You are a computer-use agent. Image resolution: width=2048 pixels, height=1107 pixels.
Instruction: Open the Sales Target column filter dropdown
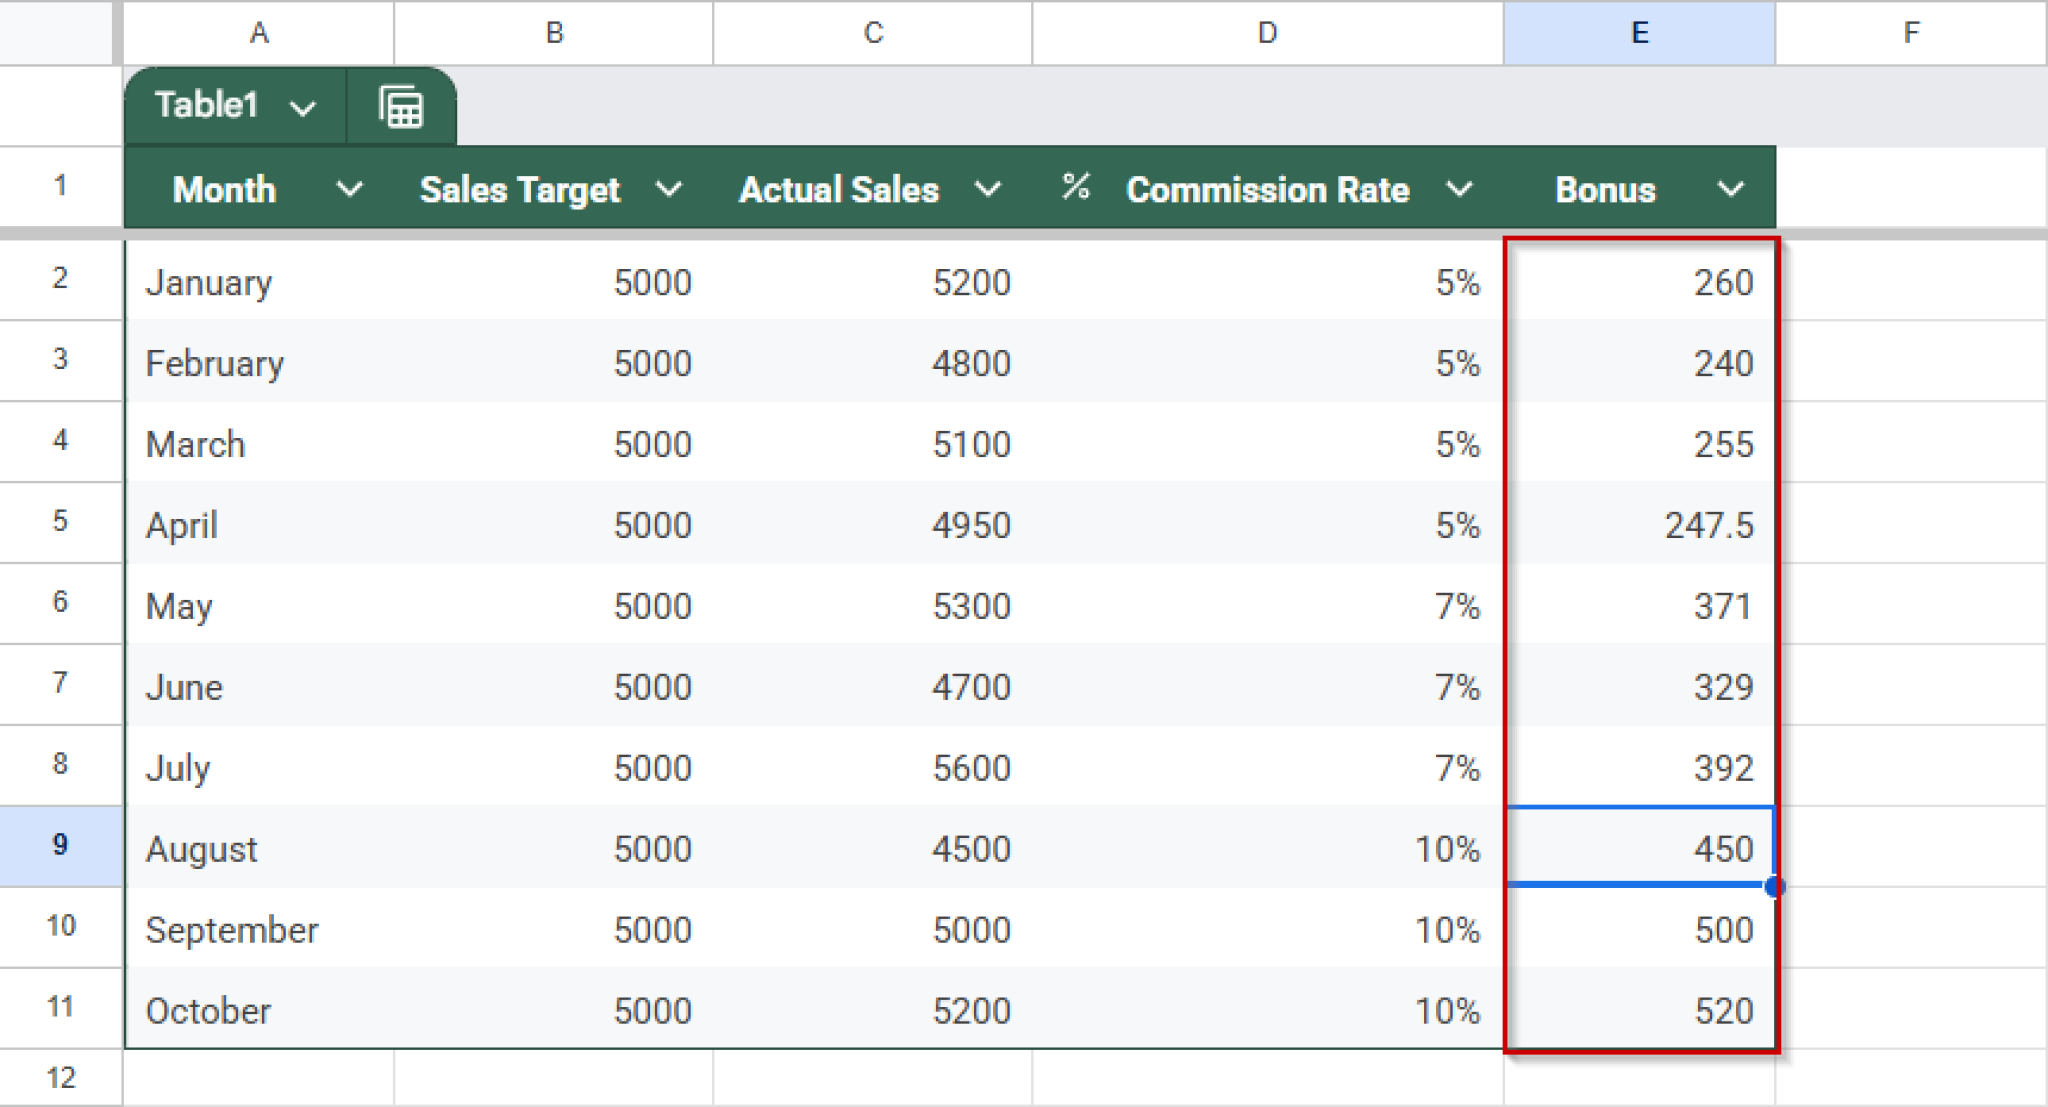tap(670, 188)
